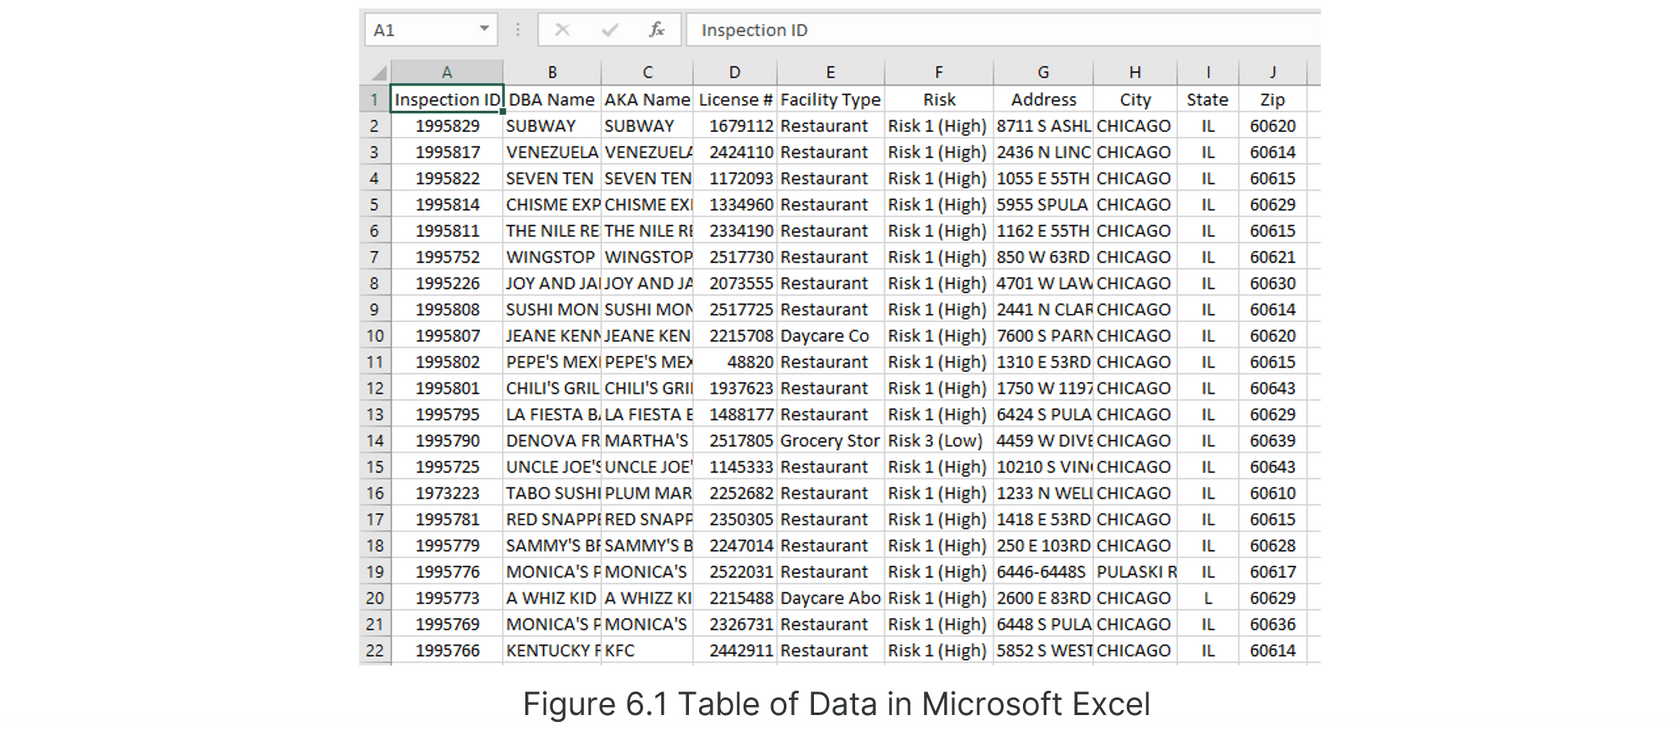Select the DENOVA FR DBA Name cell
This screenshot has height=742, width=1680.
[552, 440]
